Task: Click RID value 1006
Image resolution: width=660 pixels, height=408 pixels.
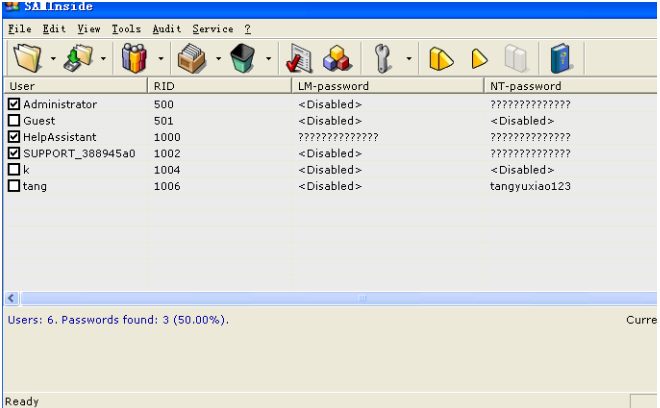Action: point(167,186)
